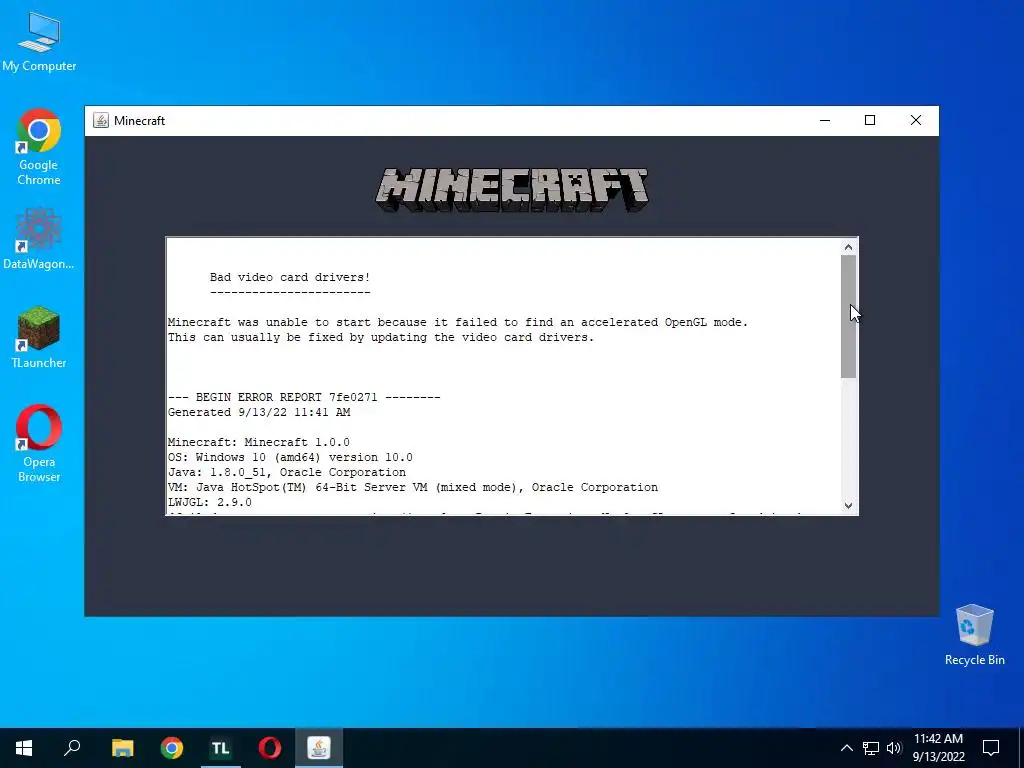The image size is (1024, 768).
Task: Select the DataWagon desktop shortcut
Action: [39, 238]
